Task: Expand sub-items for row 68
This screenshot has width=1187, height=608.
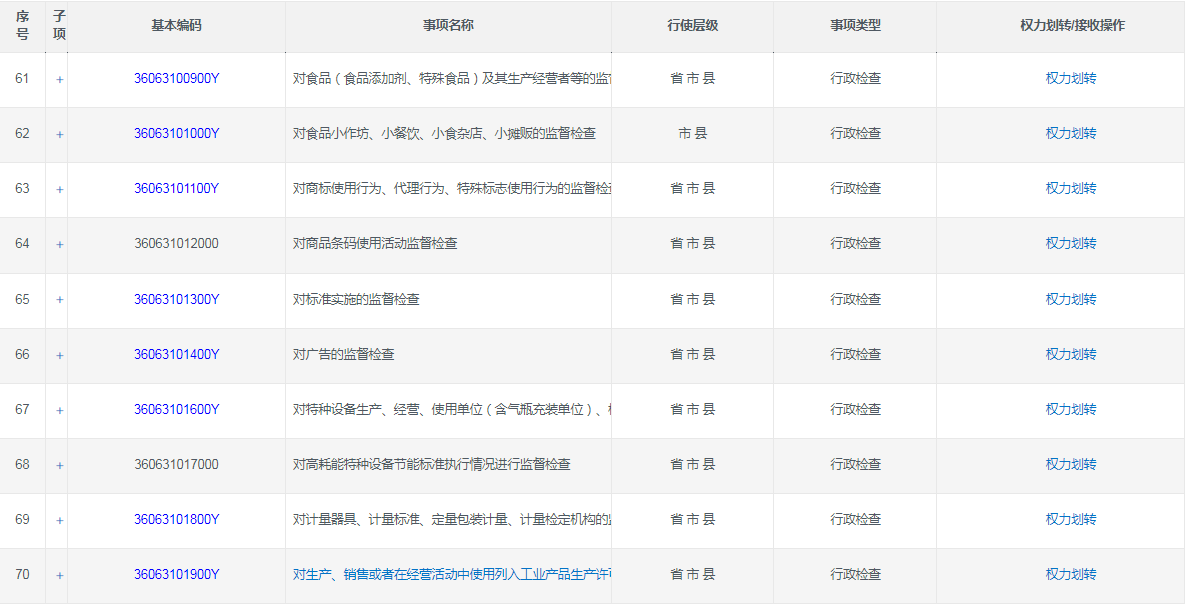Action: [x=60, y=465]
